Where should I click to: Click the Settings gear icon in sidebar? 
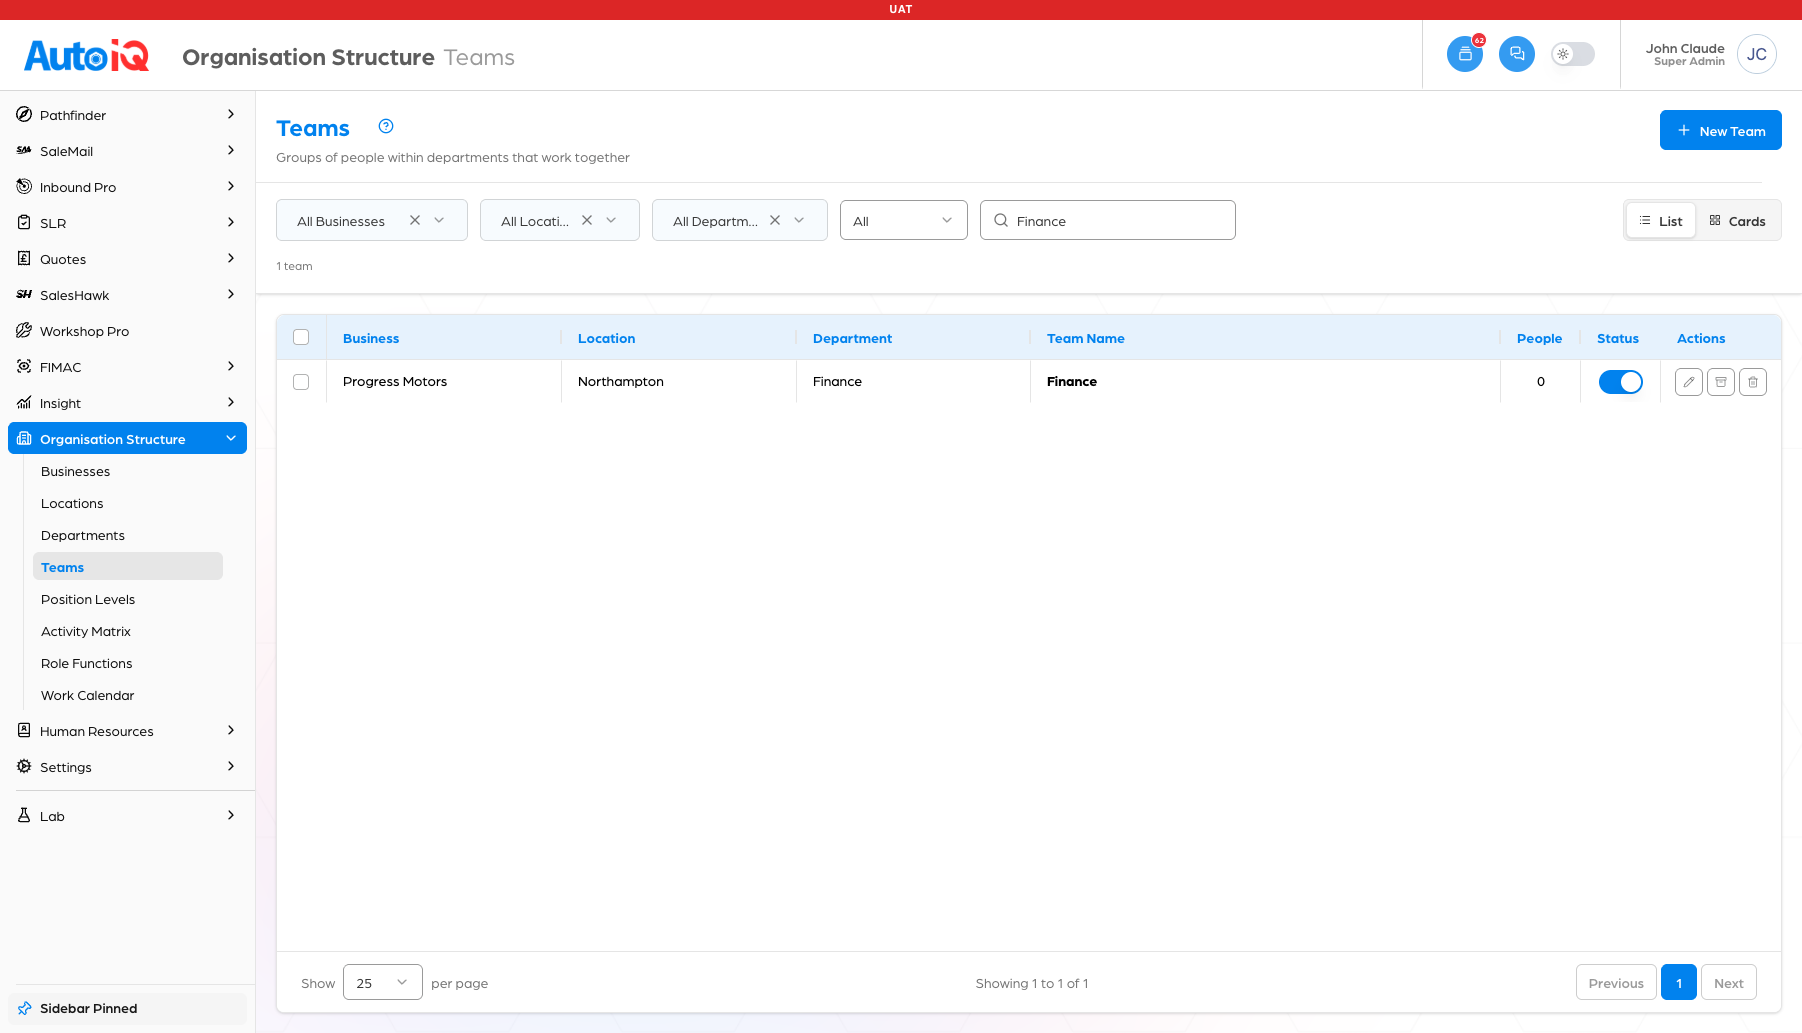tap(24, 767)
